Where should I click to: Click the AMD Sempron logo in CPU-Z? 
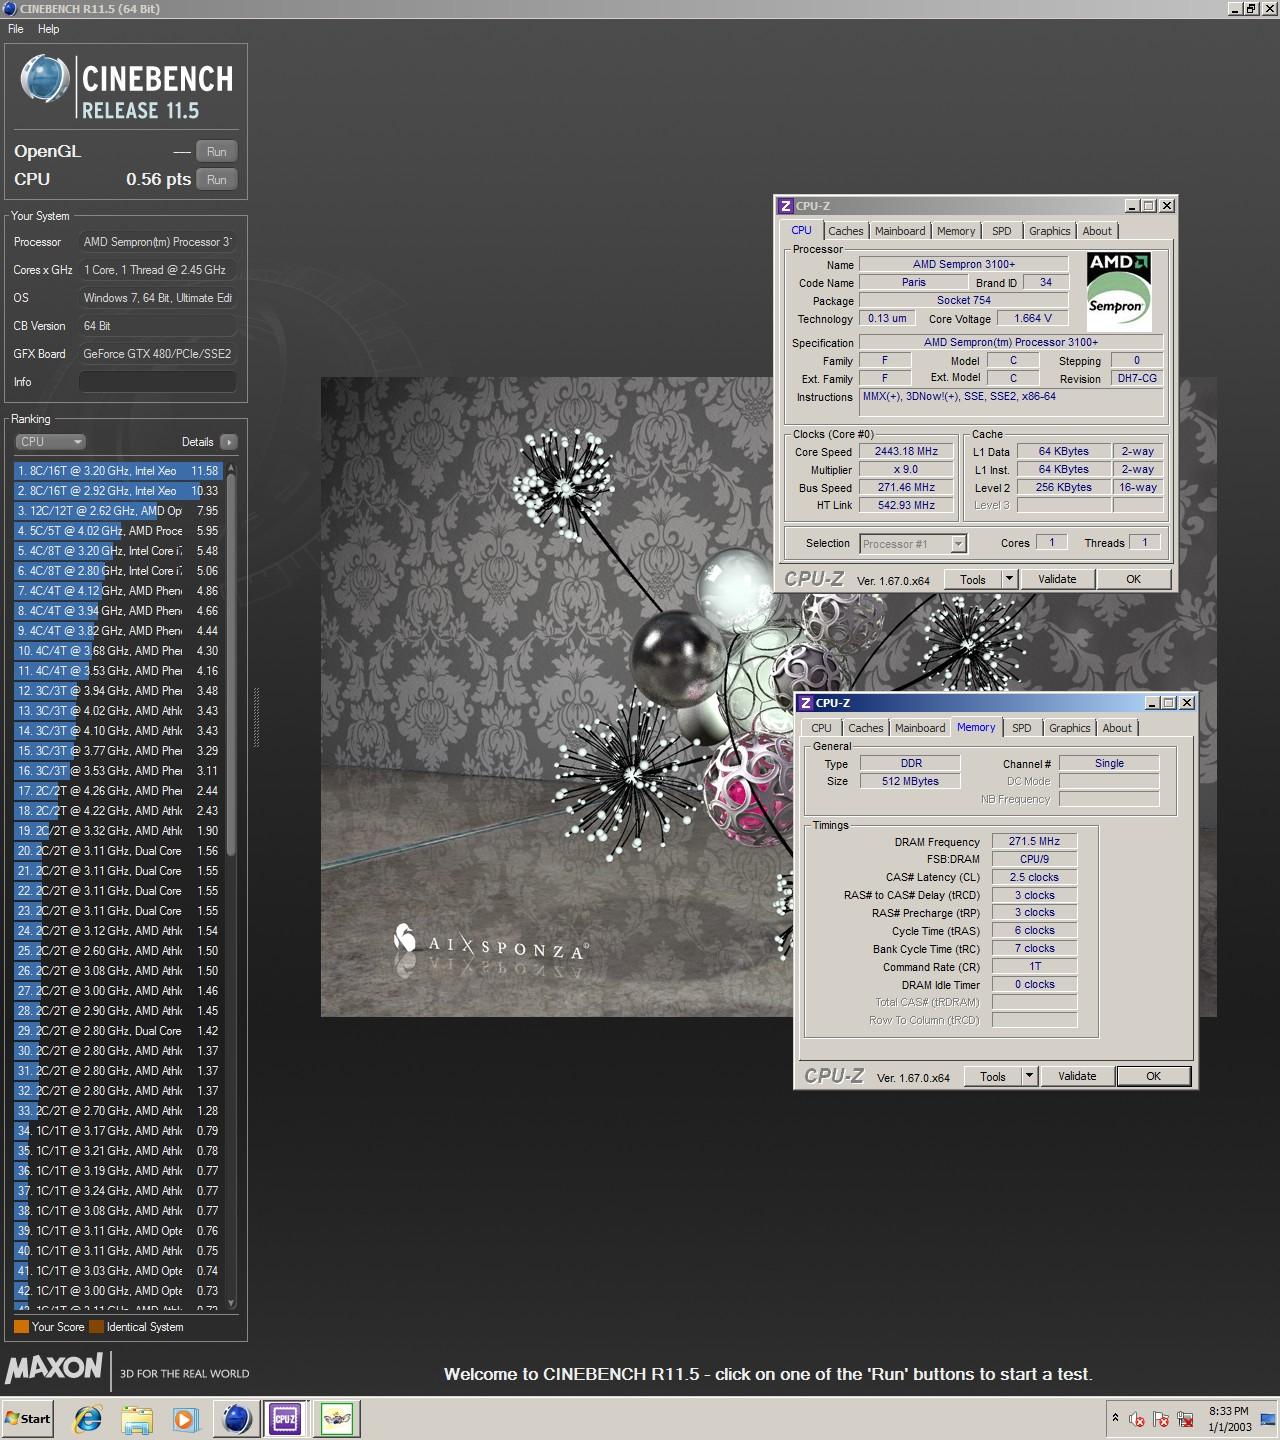[1119, 292]
